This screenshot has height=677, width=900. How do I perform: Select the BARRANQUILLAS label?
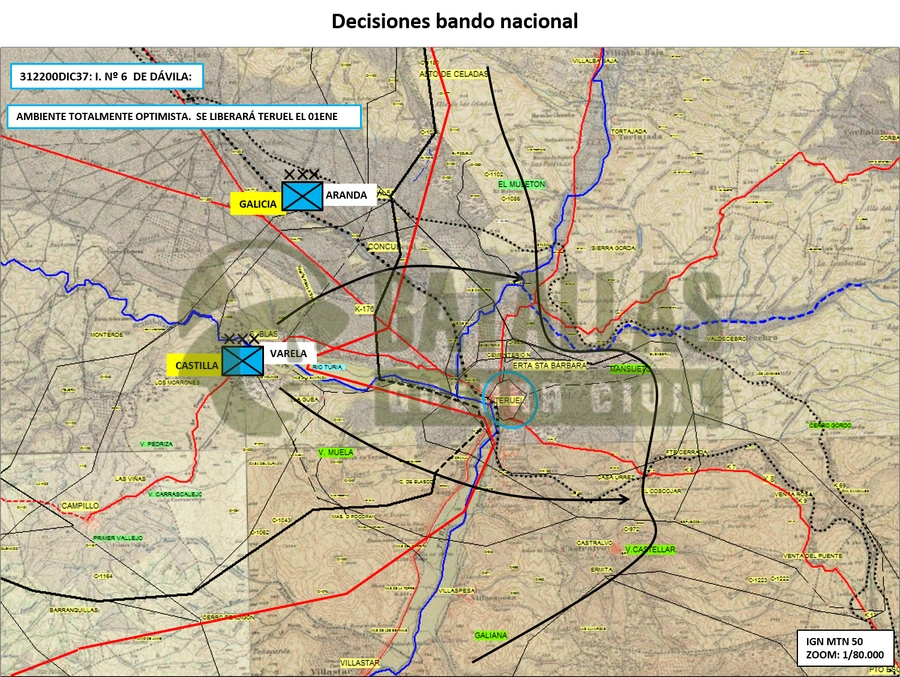tap(74, 610)
